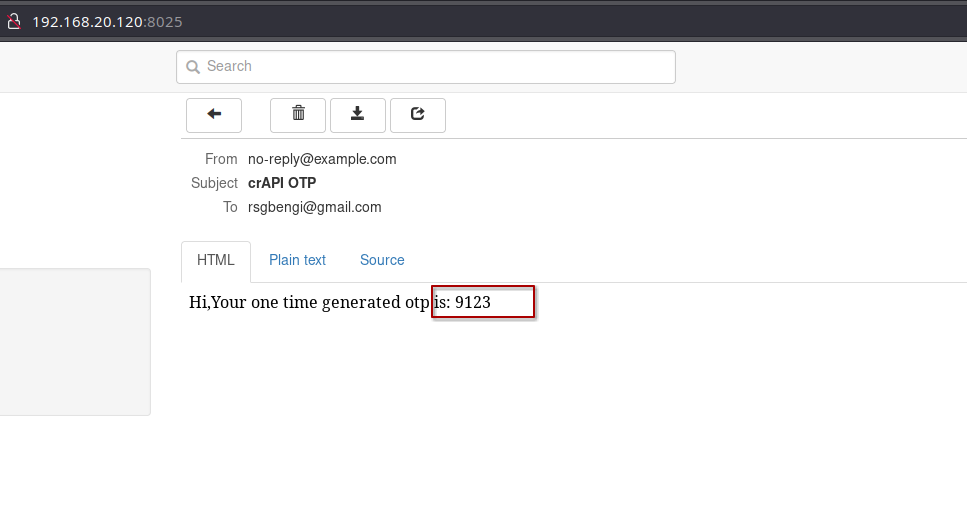Click the "Subject" header label
The width and height of the screenshot is (967, 529).
tap(214, 183)
